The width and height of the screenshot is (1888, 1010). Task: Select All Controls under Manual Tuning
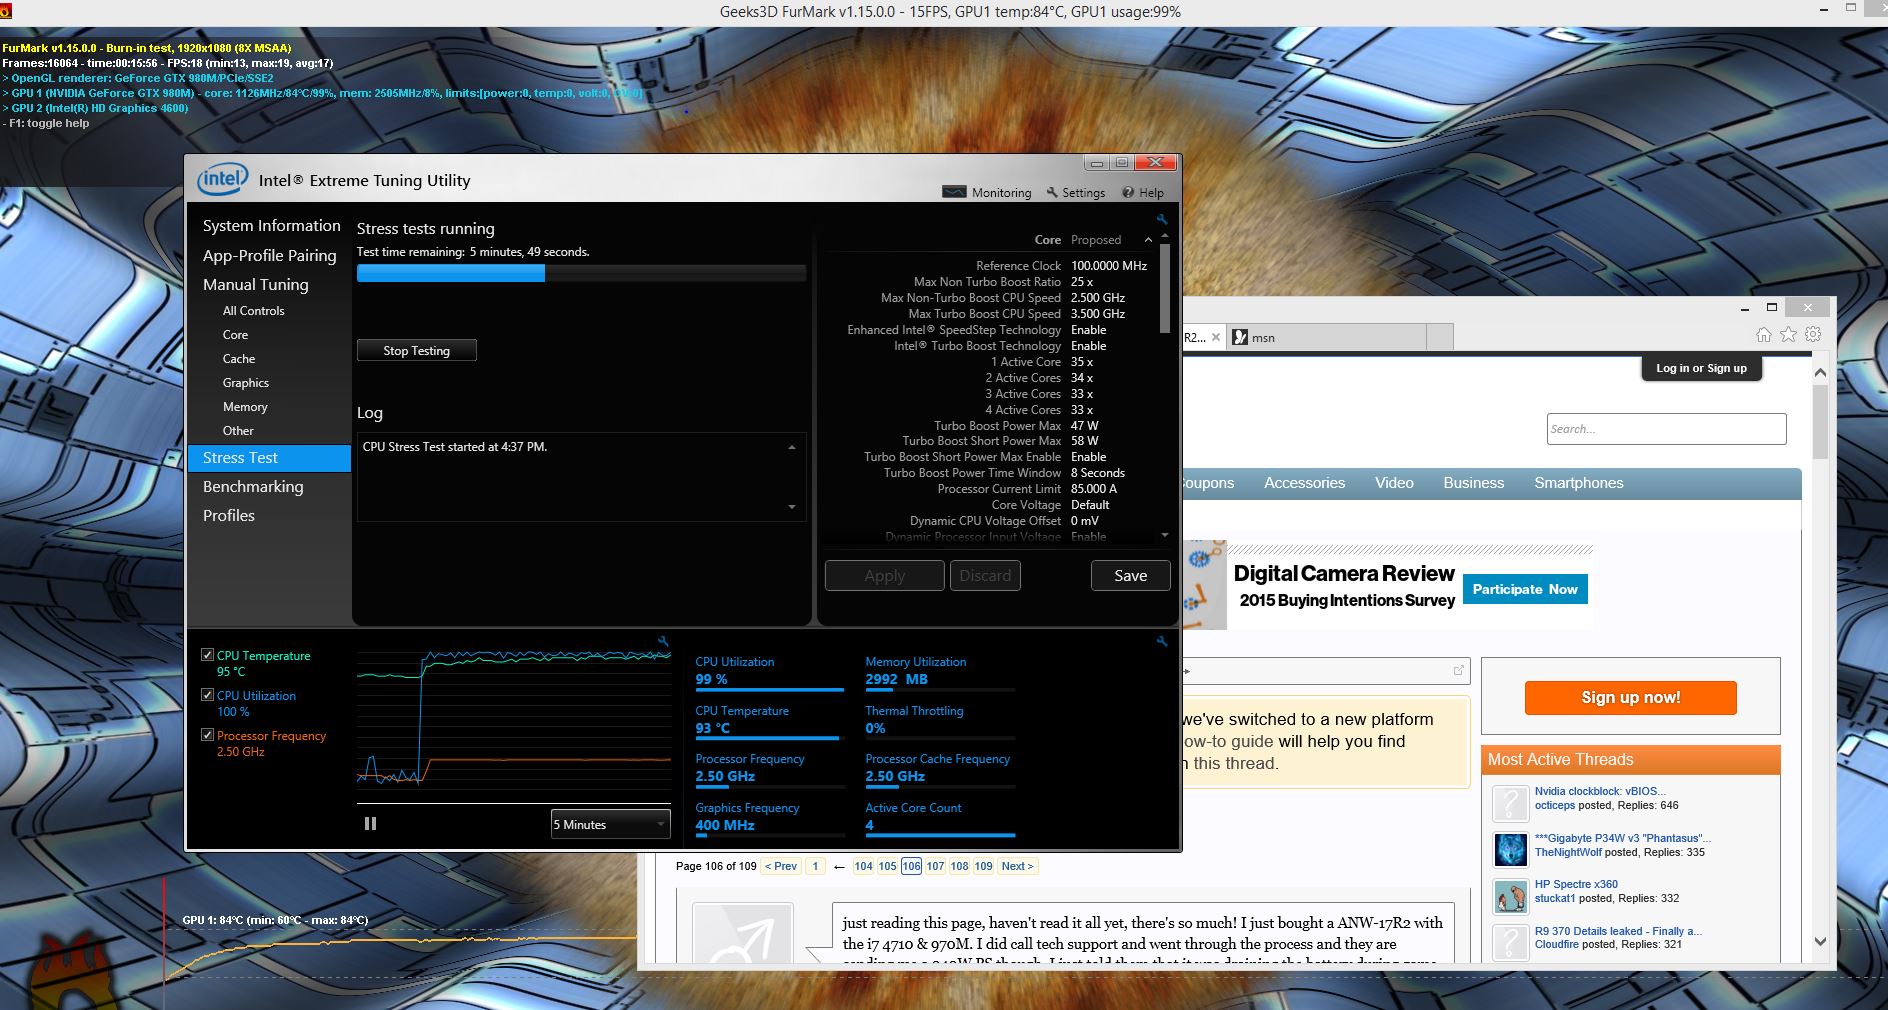click(x=253, y=311)
